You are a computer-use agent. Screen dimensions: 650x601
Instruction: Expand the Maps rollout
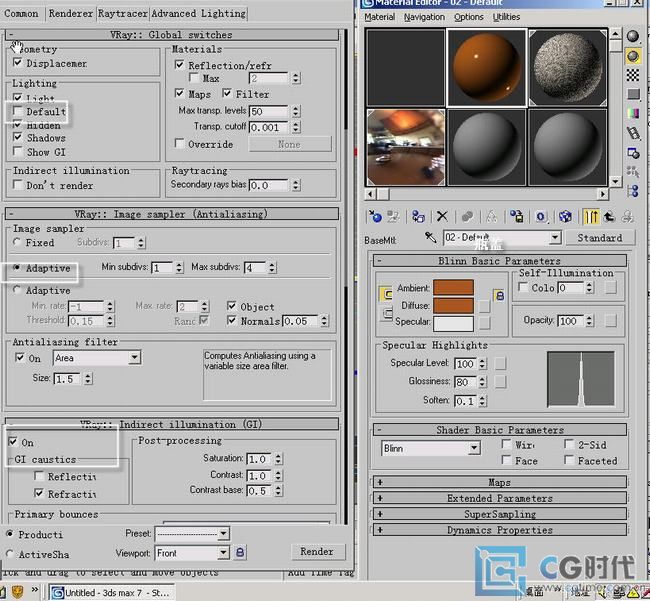500,482
